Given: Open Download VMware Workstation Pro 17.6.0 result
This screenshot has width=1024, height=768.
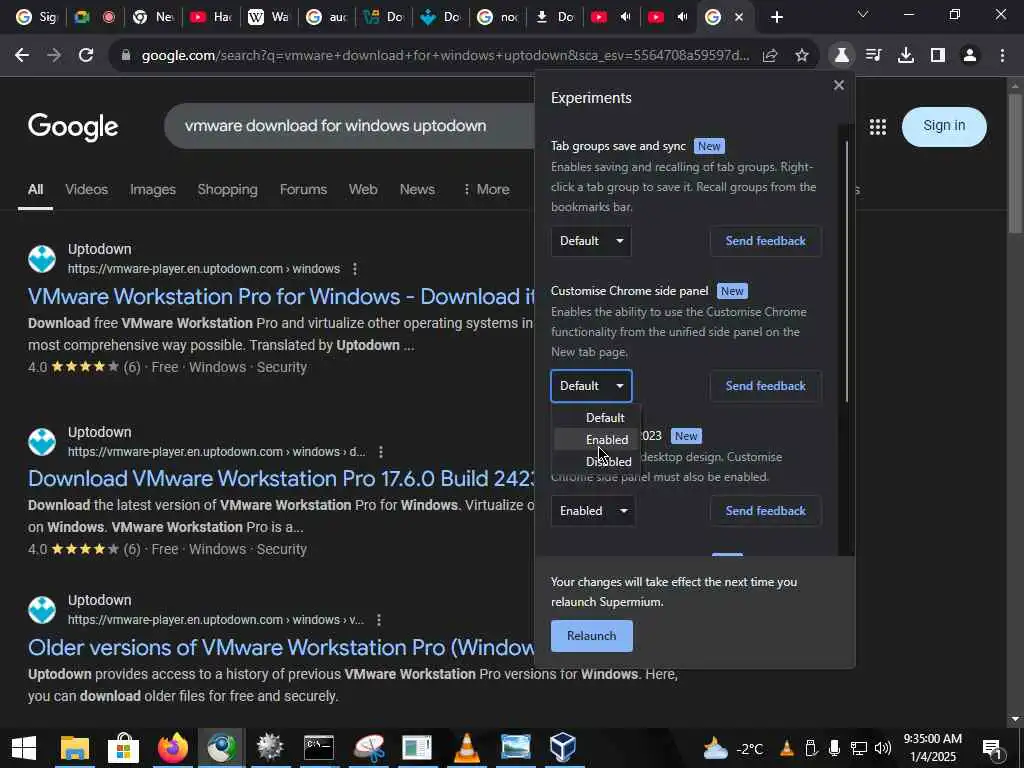Looking at the screenshot, I should pos(281,479).
